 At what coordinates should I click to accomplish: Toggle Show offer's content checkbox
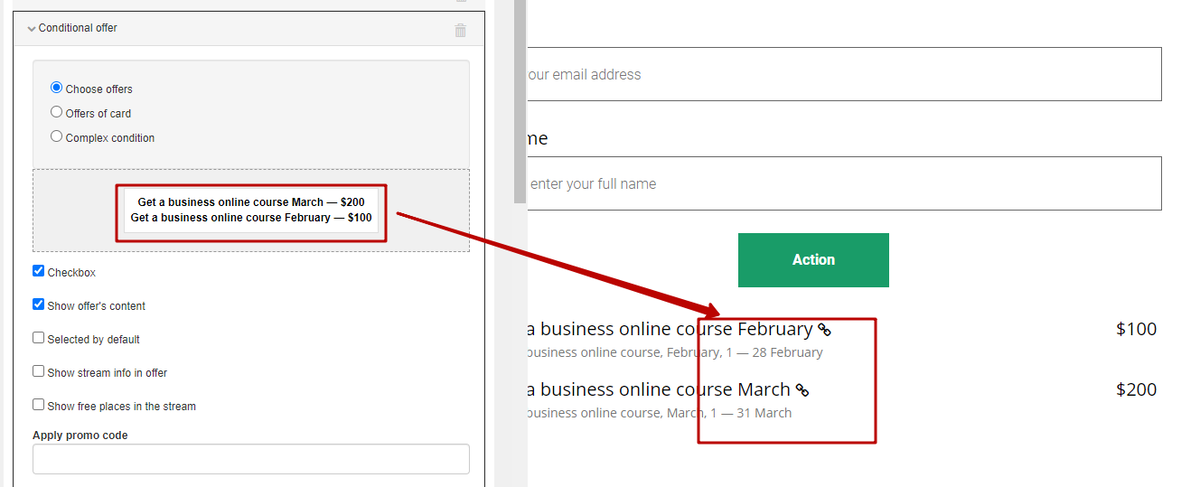coord(38,304)
